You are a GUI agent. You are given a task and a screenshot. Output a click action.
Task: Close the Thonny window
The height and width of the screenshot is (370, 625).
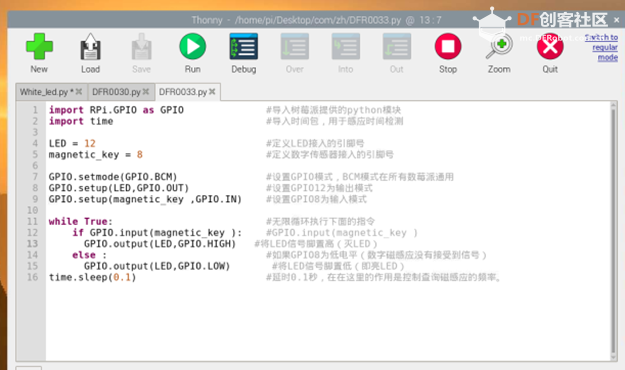[617, 20]
